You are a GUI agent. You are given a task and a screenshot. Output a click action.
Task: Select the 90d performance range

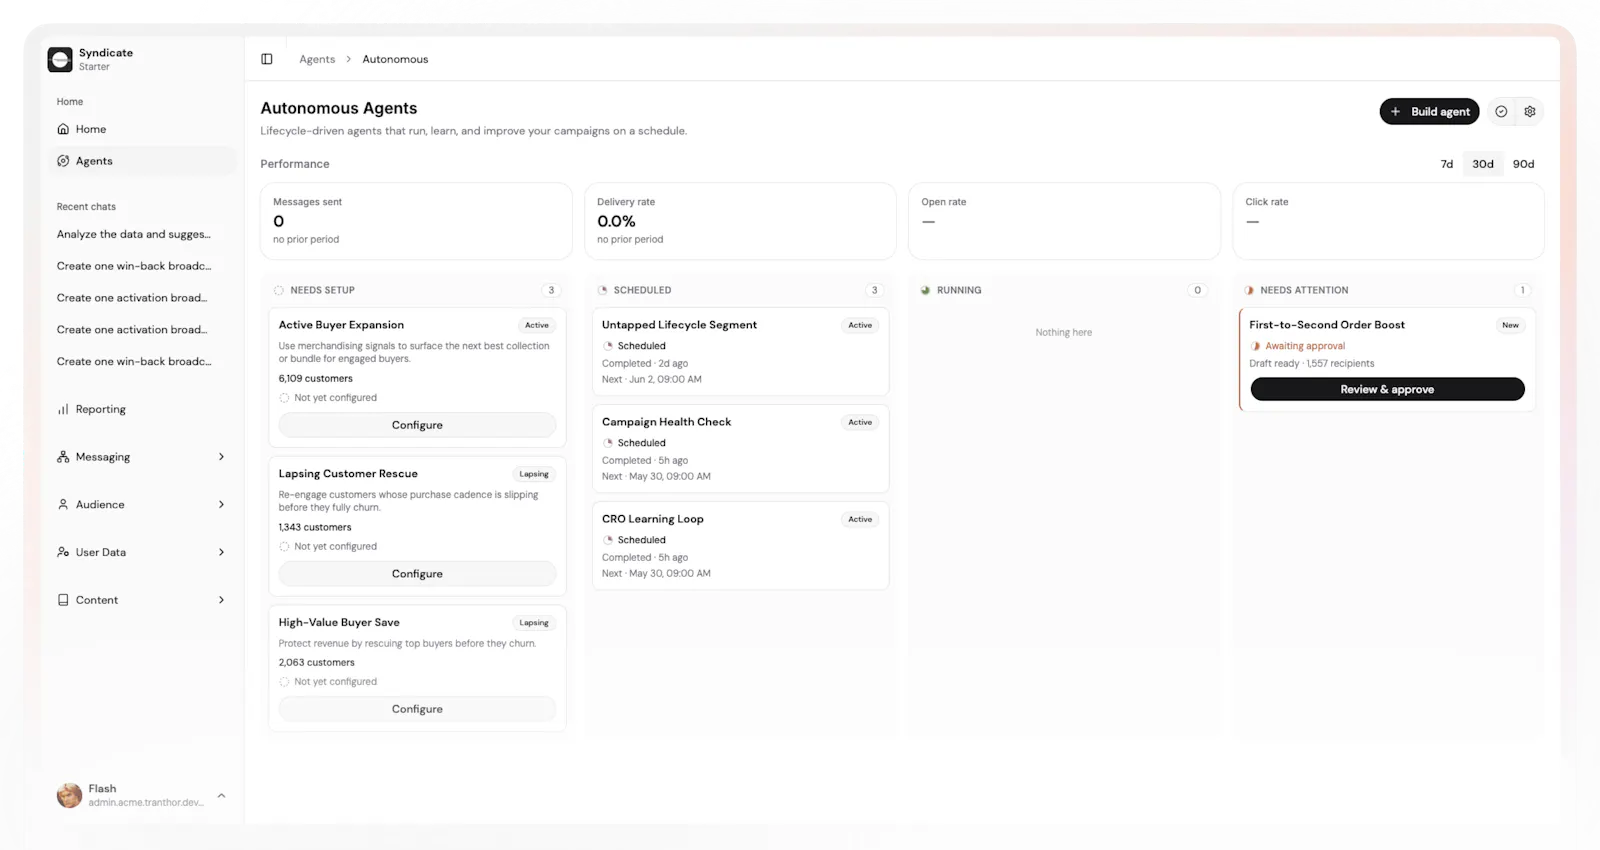(x=1523, y=164)
